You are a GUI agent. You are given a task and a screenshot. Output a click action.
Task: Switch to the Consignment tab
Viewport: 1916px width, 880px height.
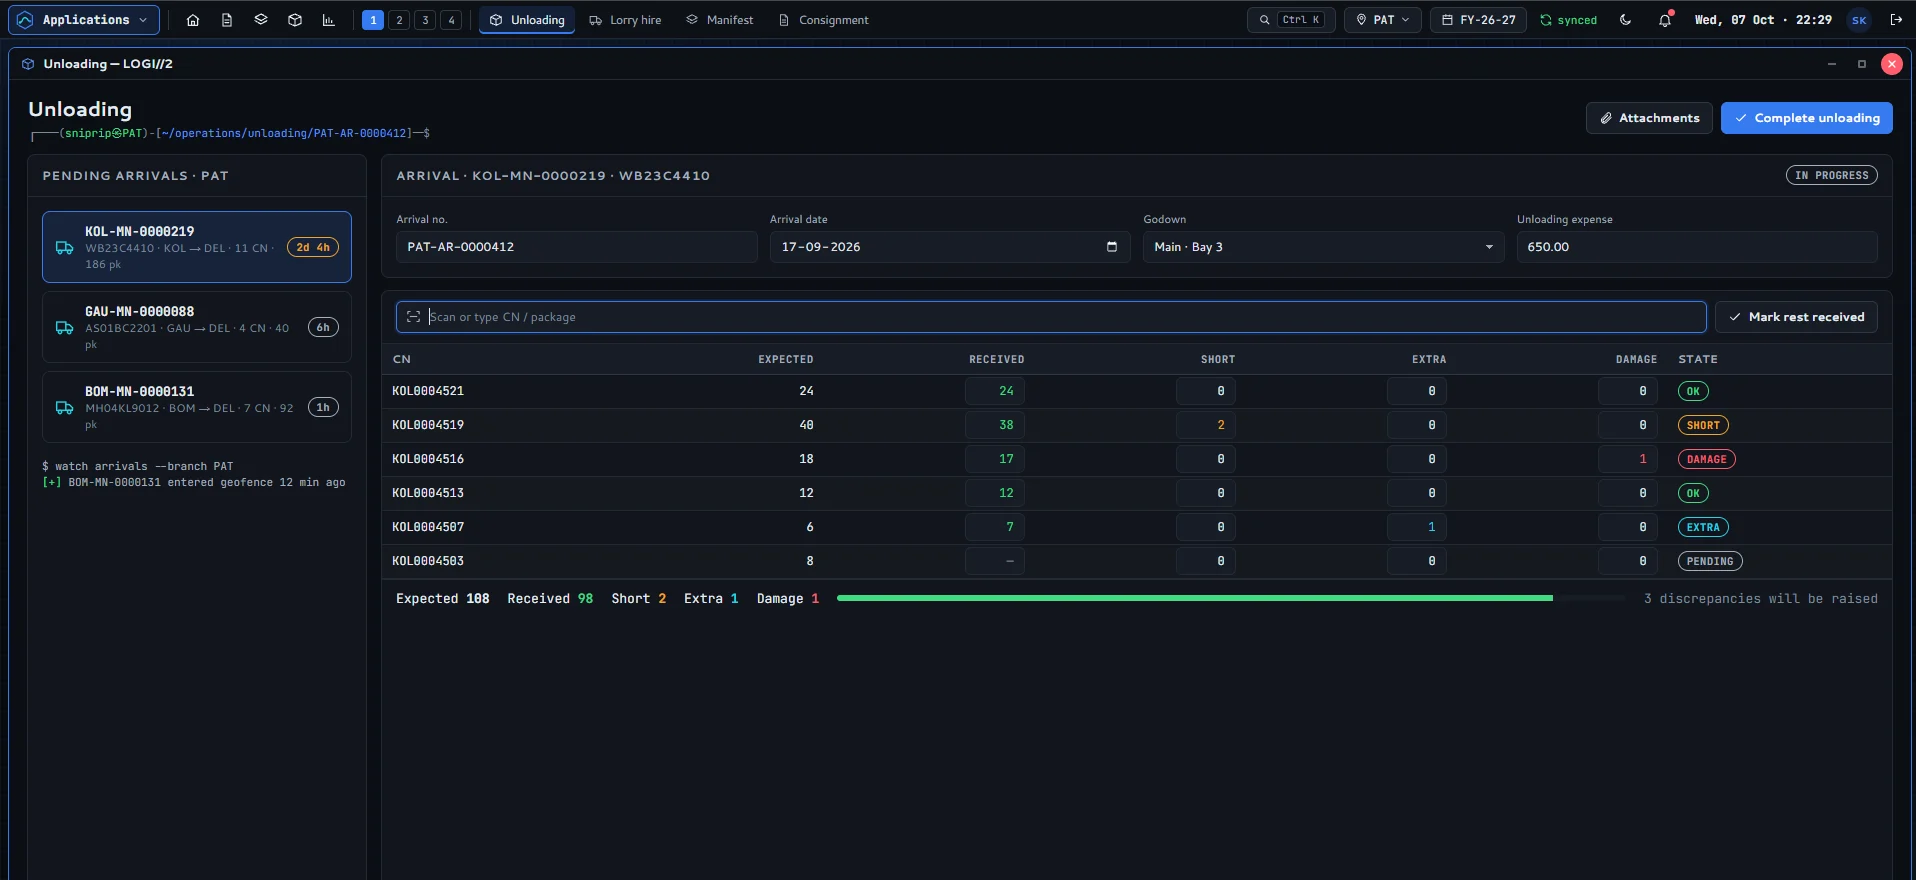[x=824, y=20]
